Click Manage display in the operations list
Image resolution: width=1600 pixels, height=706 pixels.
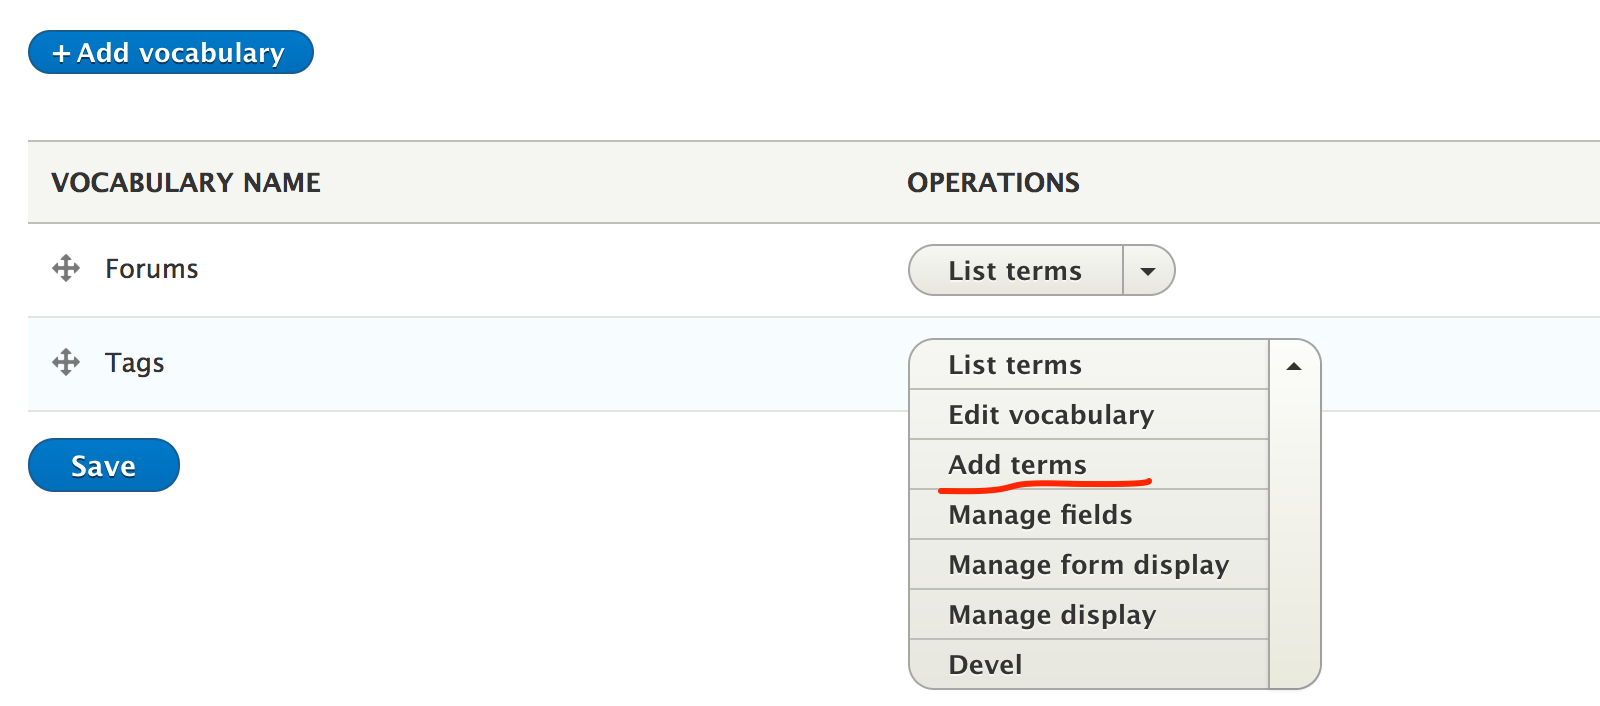[x=1052, y=614]
